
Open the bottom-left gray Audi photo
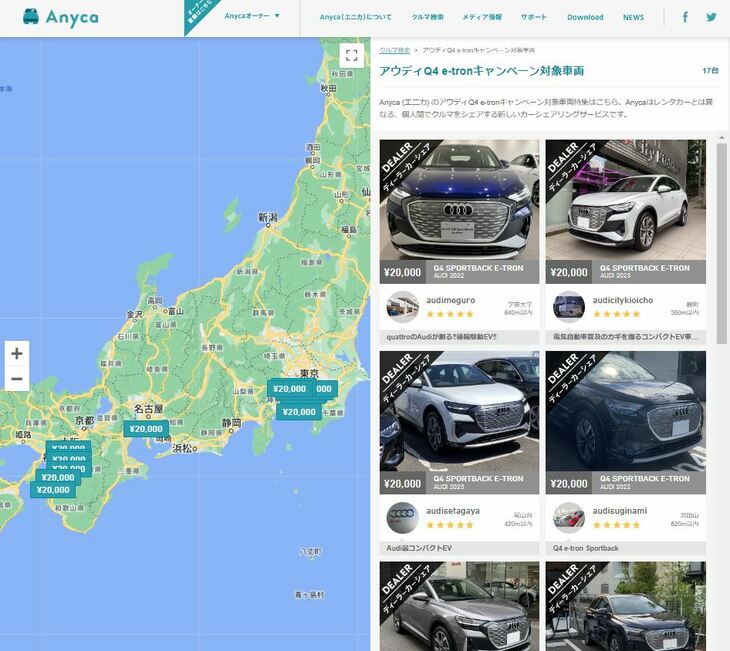click(x=459, y=606)
